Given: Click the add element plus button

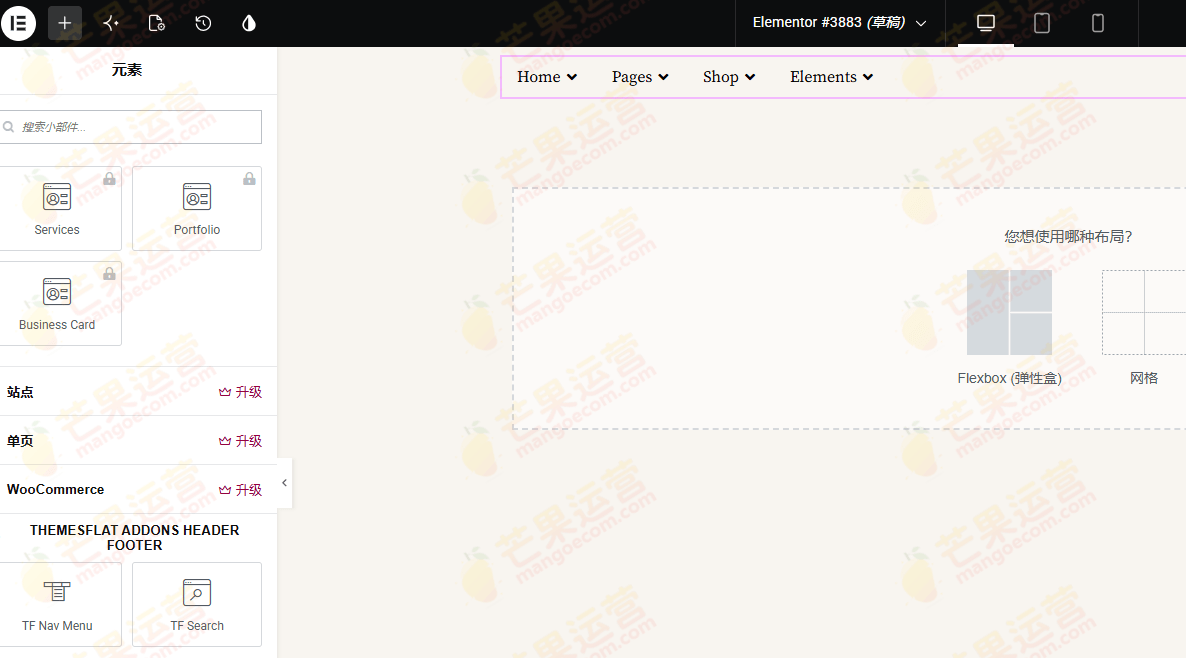Looking at the screenshot, I should (x=65, y=23).
